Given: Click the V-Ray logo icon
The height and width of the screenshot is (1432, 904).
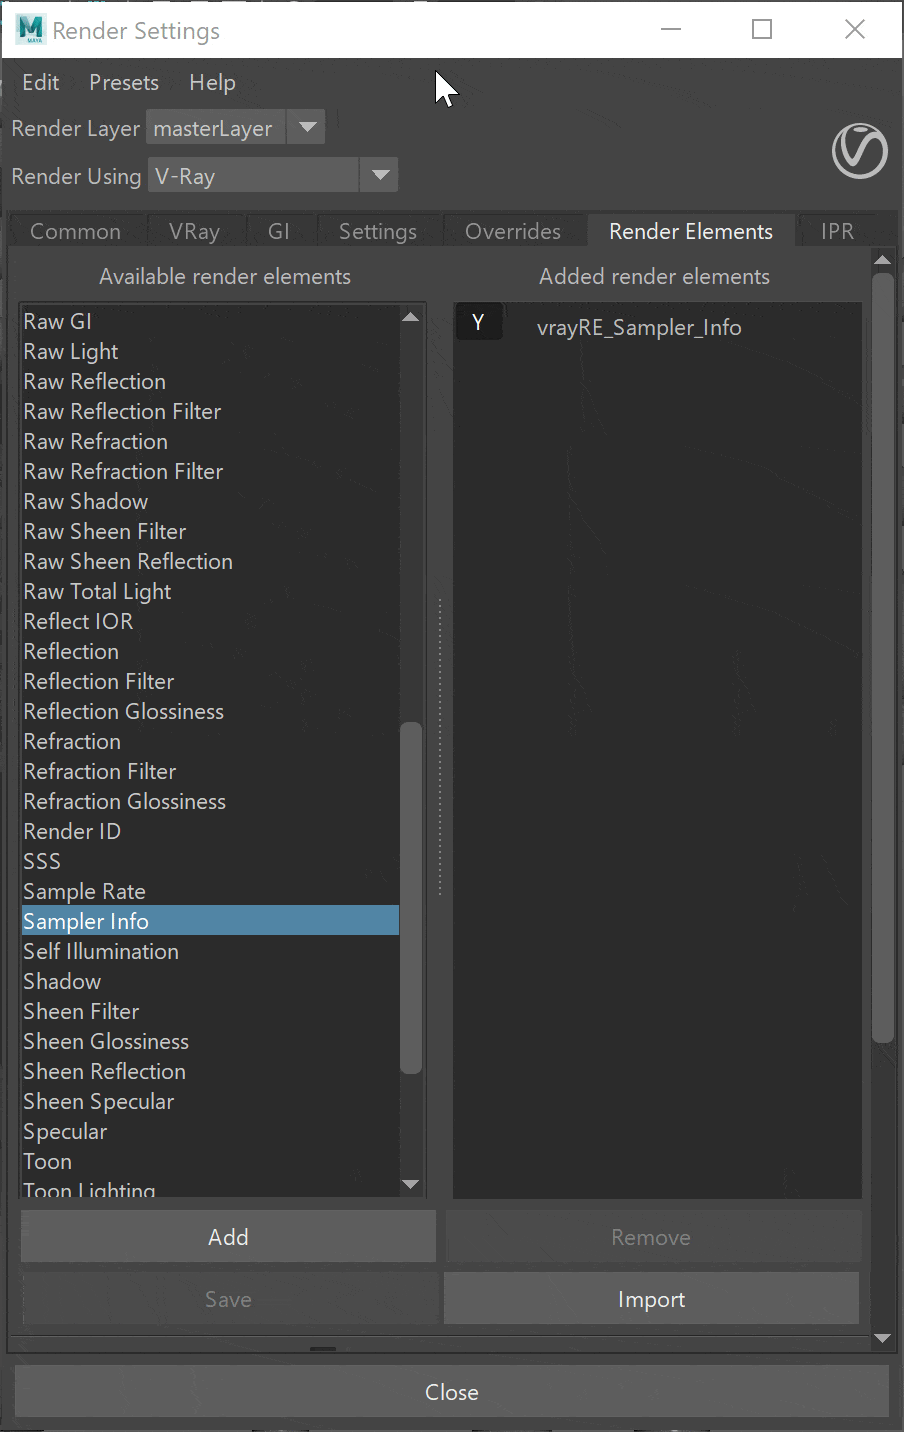Looking at the screenshot, I should [x=859, y=151].
